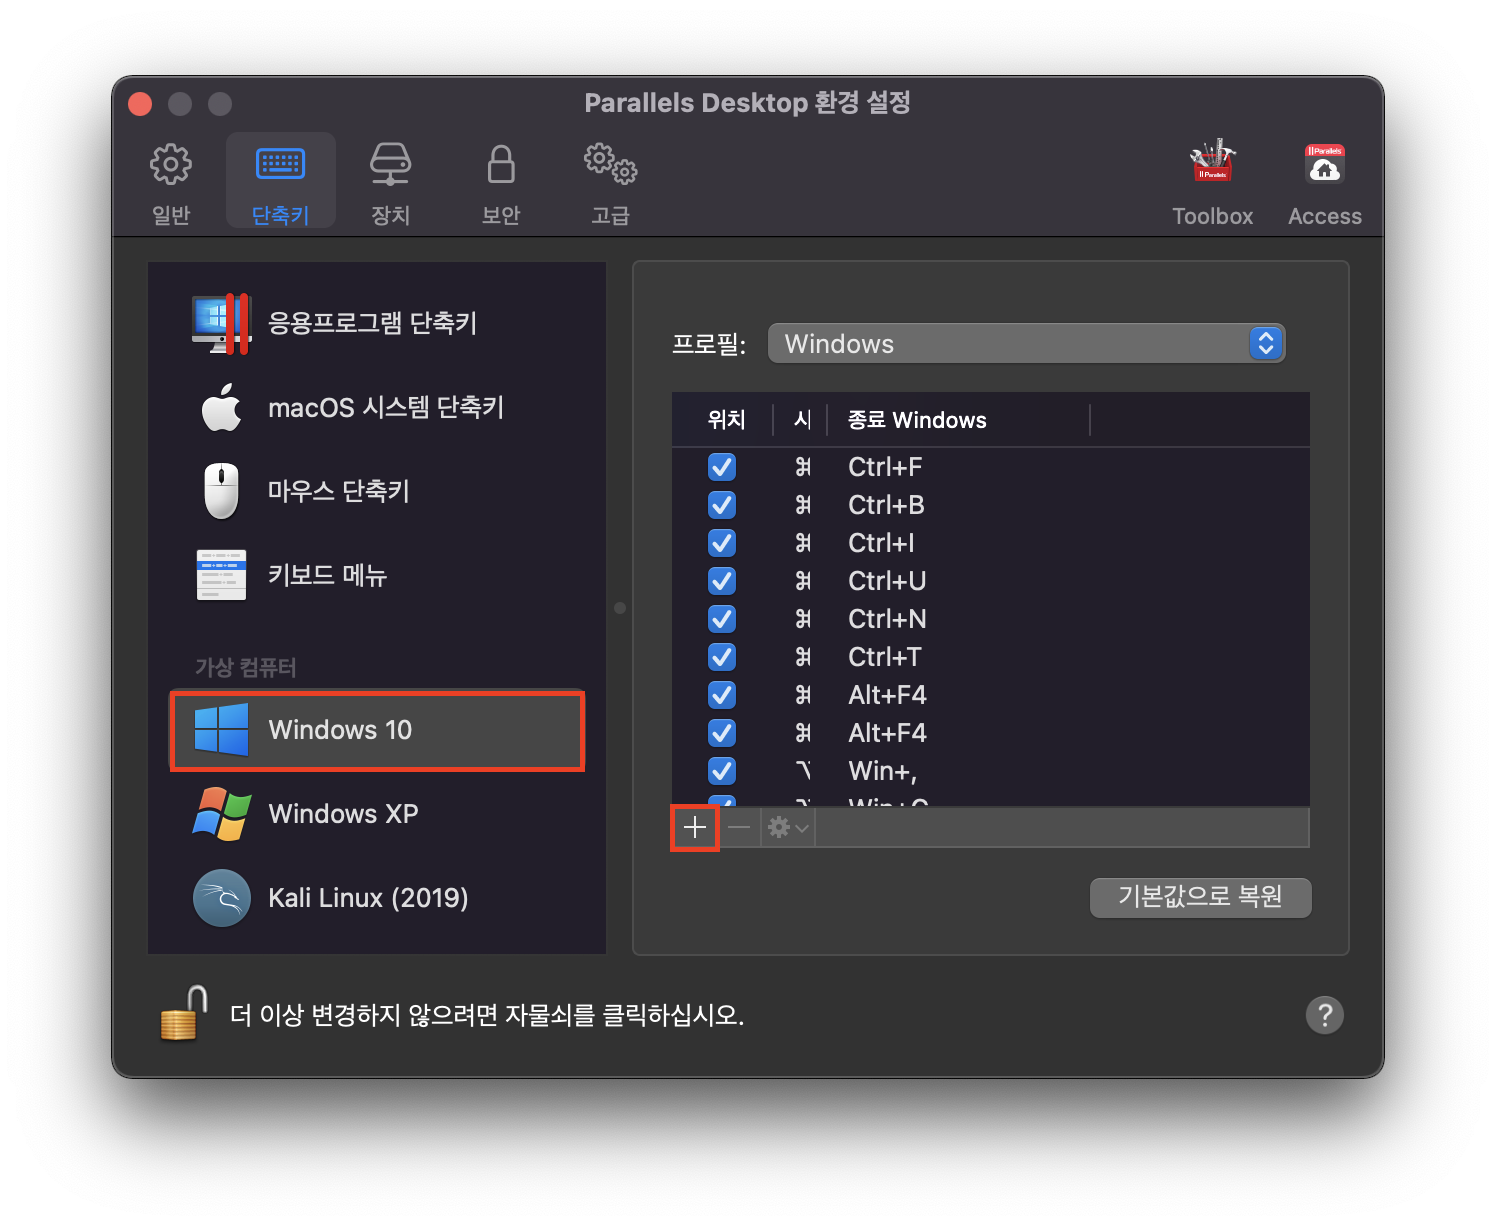Image resolution: width=1496 pixels, height=1226 pixels.
Task: Select macOS 시스템 단축키 item
Action: coord(377,407)
